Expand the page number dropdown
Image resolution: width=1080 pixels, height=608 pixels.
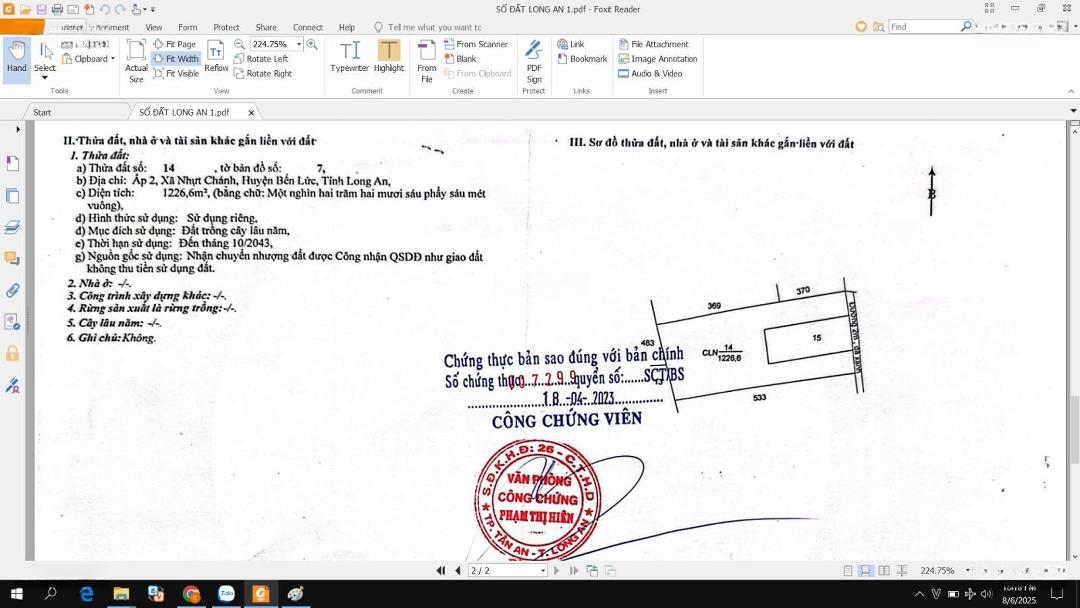(543, 570)
